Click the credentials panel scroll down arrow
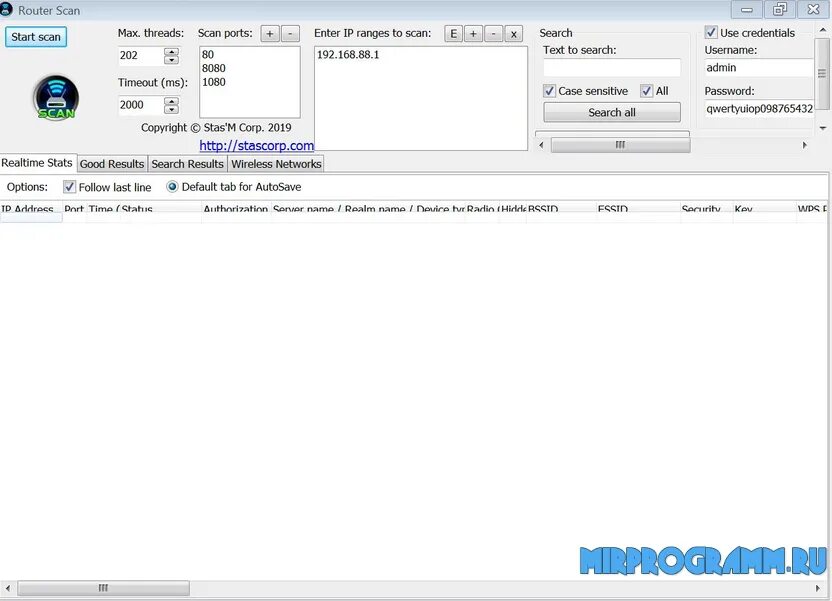The width and height of the screenshot is (832, 601). (x=822, y=128)
